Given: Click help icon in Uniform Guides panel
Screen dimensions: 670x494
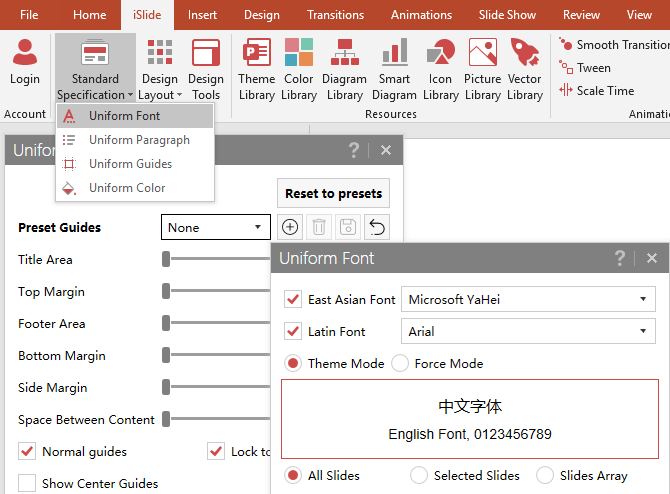Looking at the screenshot, I should 354,150.
